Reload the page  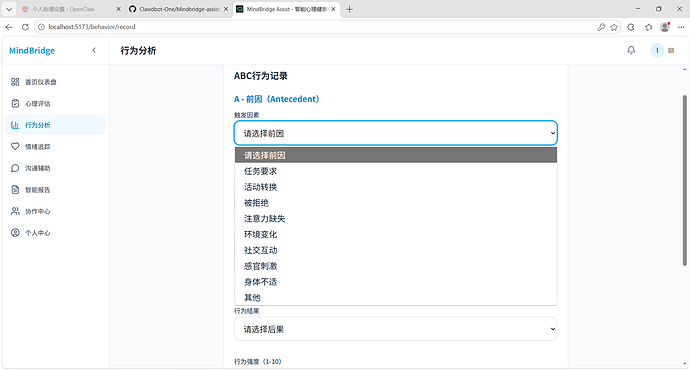coord(25,27)
